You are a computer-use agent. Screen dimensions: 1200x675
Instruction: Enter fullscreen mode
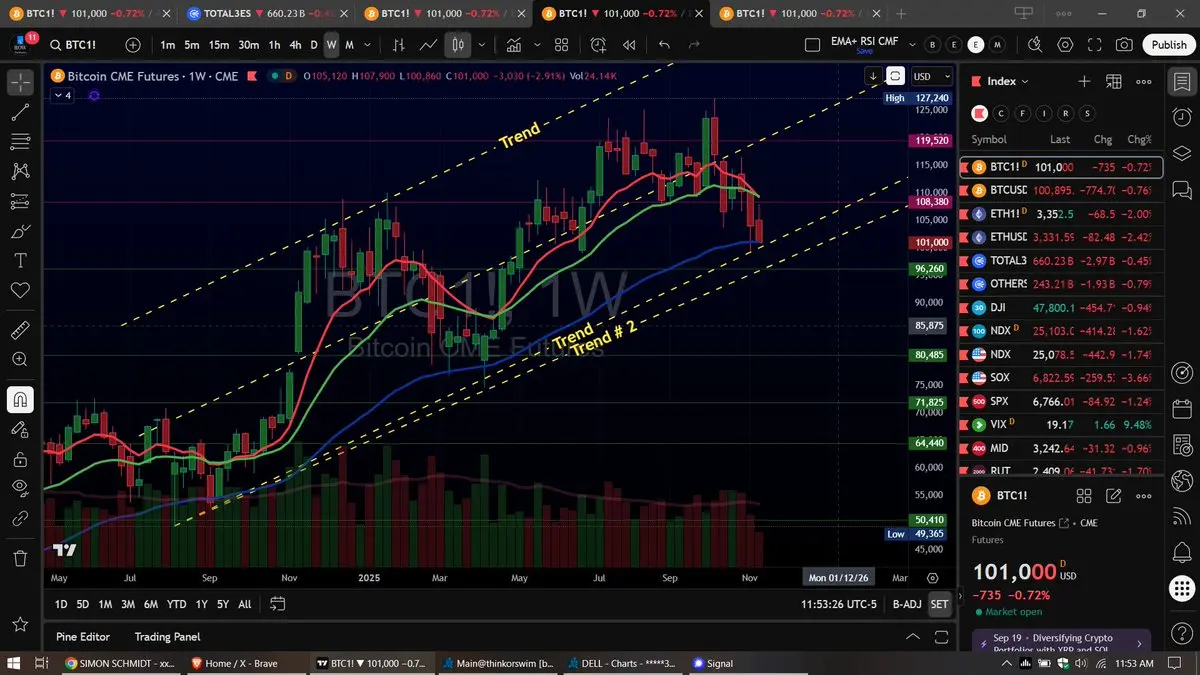click(x=1095, y=45)
